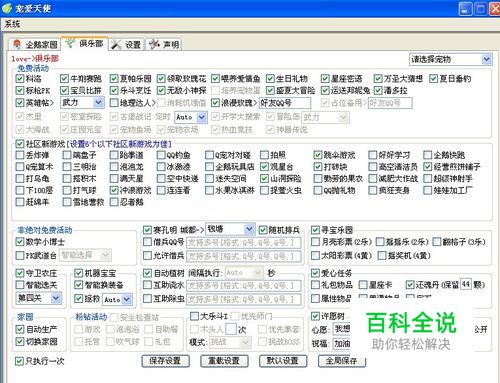Disable the 盛夏大冒险 checkbox
500x383 pixels.
(270, 90)
